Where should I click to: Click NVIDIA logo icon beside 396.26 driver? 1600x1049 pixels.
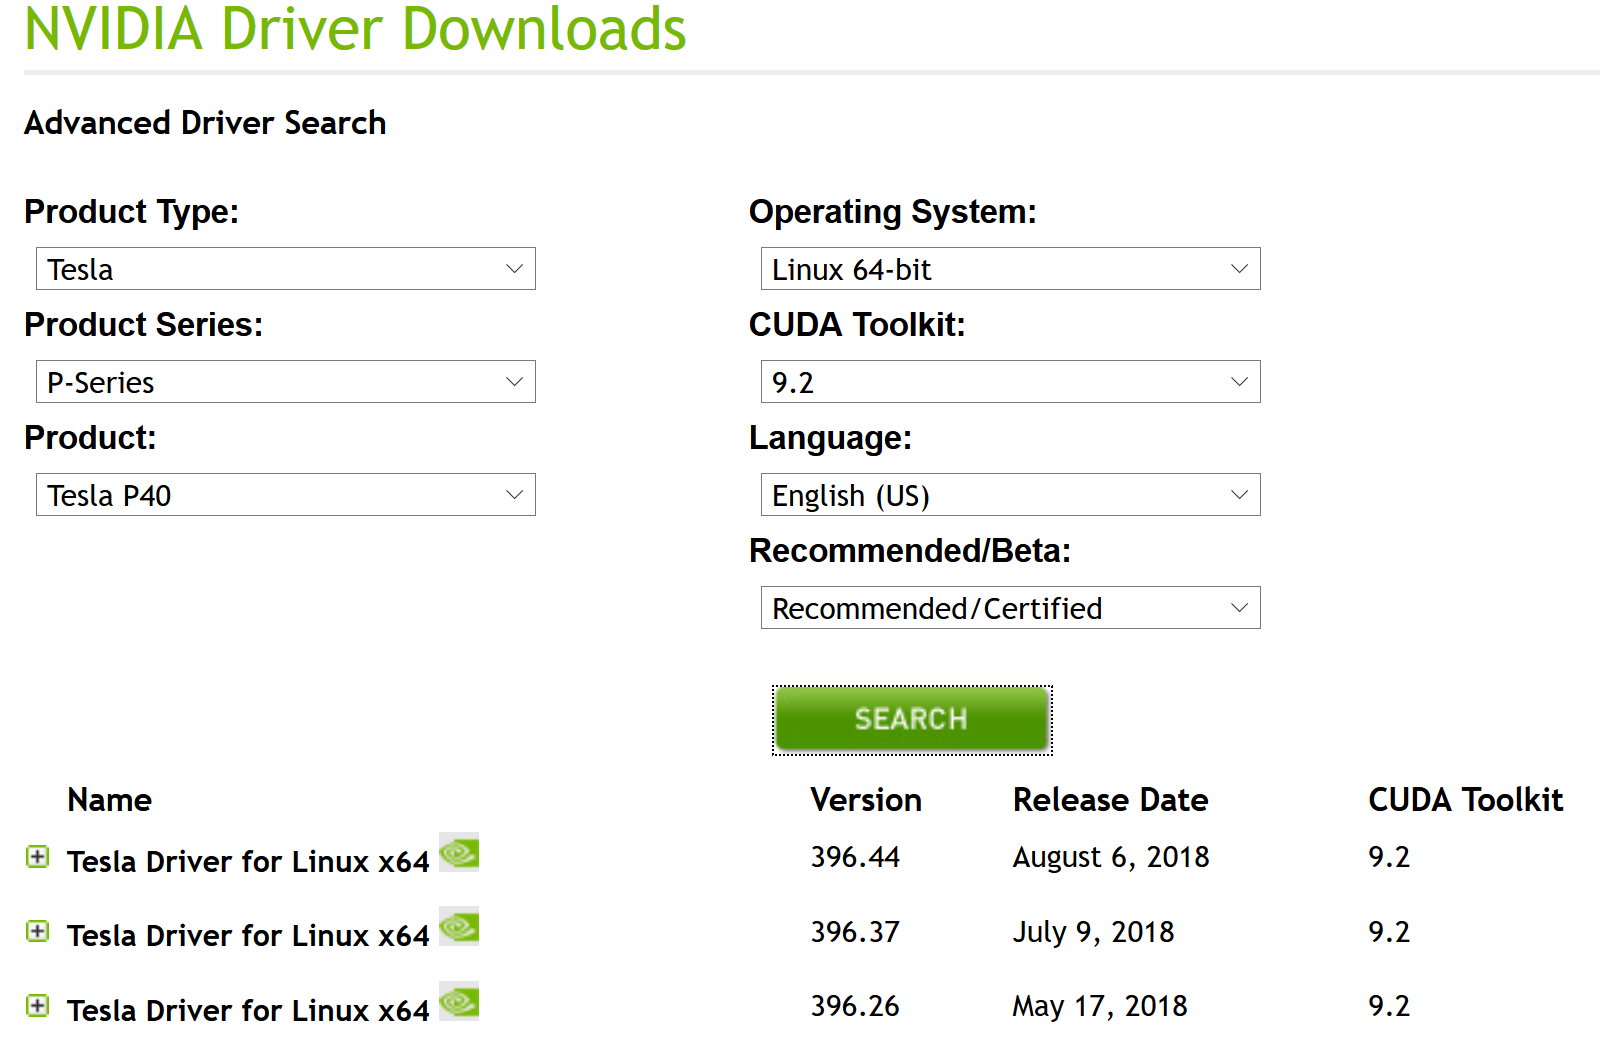click(x=459, y=1002)
